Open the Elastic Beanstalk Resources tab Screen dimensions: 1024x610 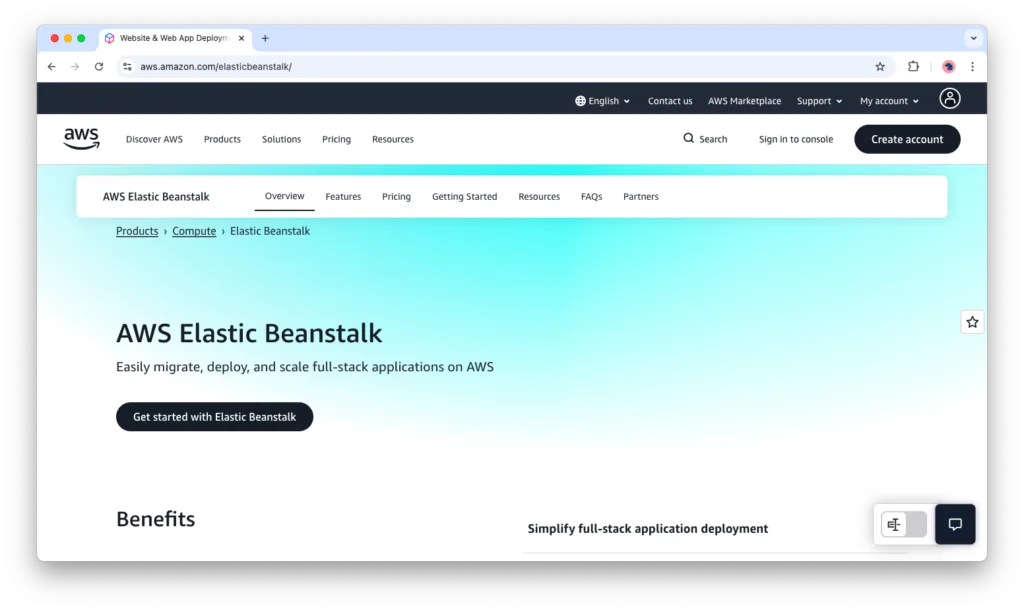(539, 197)
